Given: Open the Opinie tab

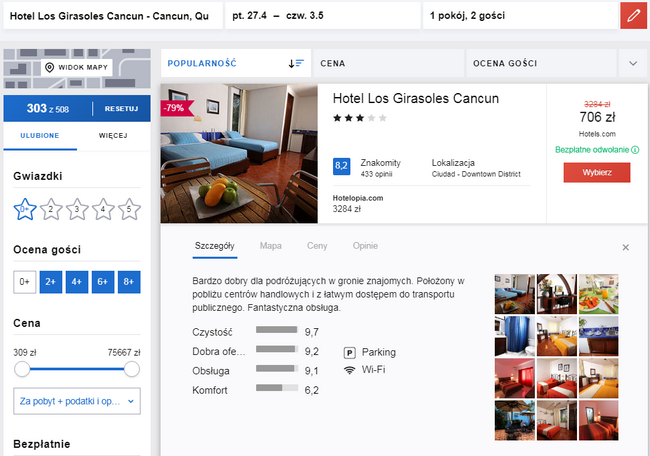Looking at the screenshot, I should pos(364,245).
